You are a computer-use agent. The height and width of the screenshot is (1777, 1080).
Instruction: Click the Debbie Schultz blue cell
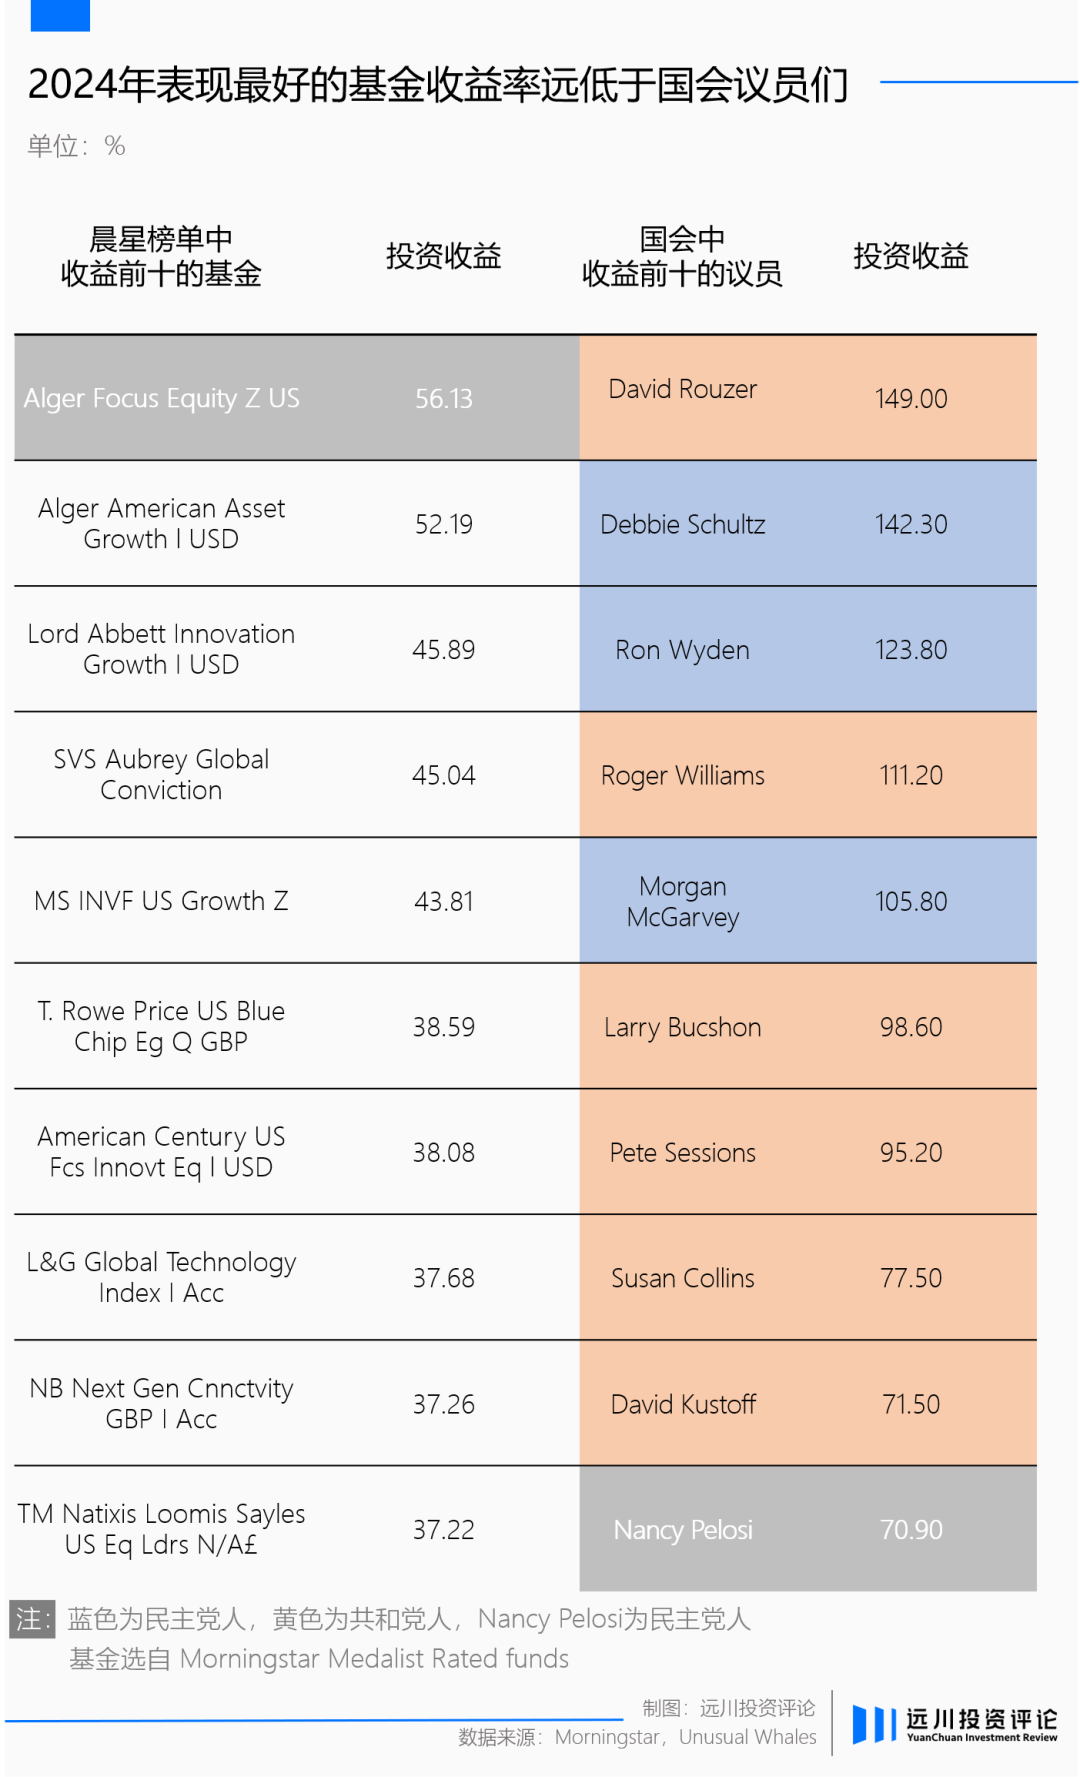[808, 524]
